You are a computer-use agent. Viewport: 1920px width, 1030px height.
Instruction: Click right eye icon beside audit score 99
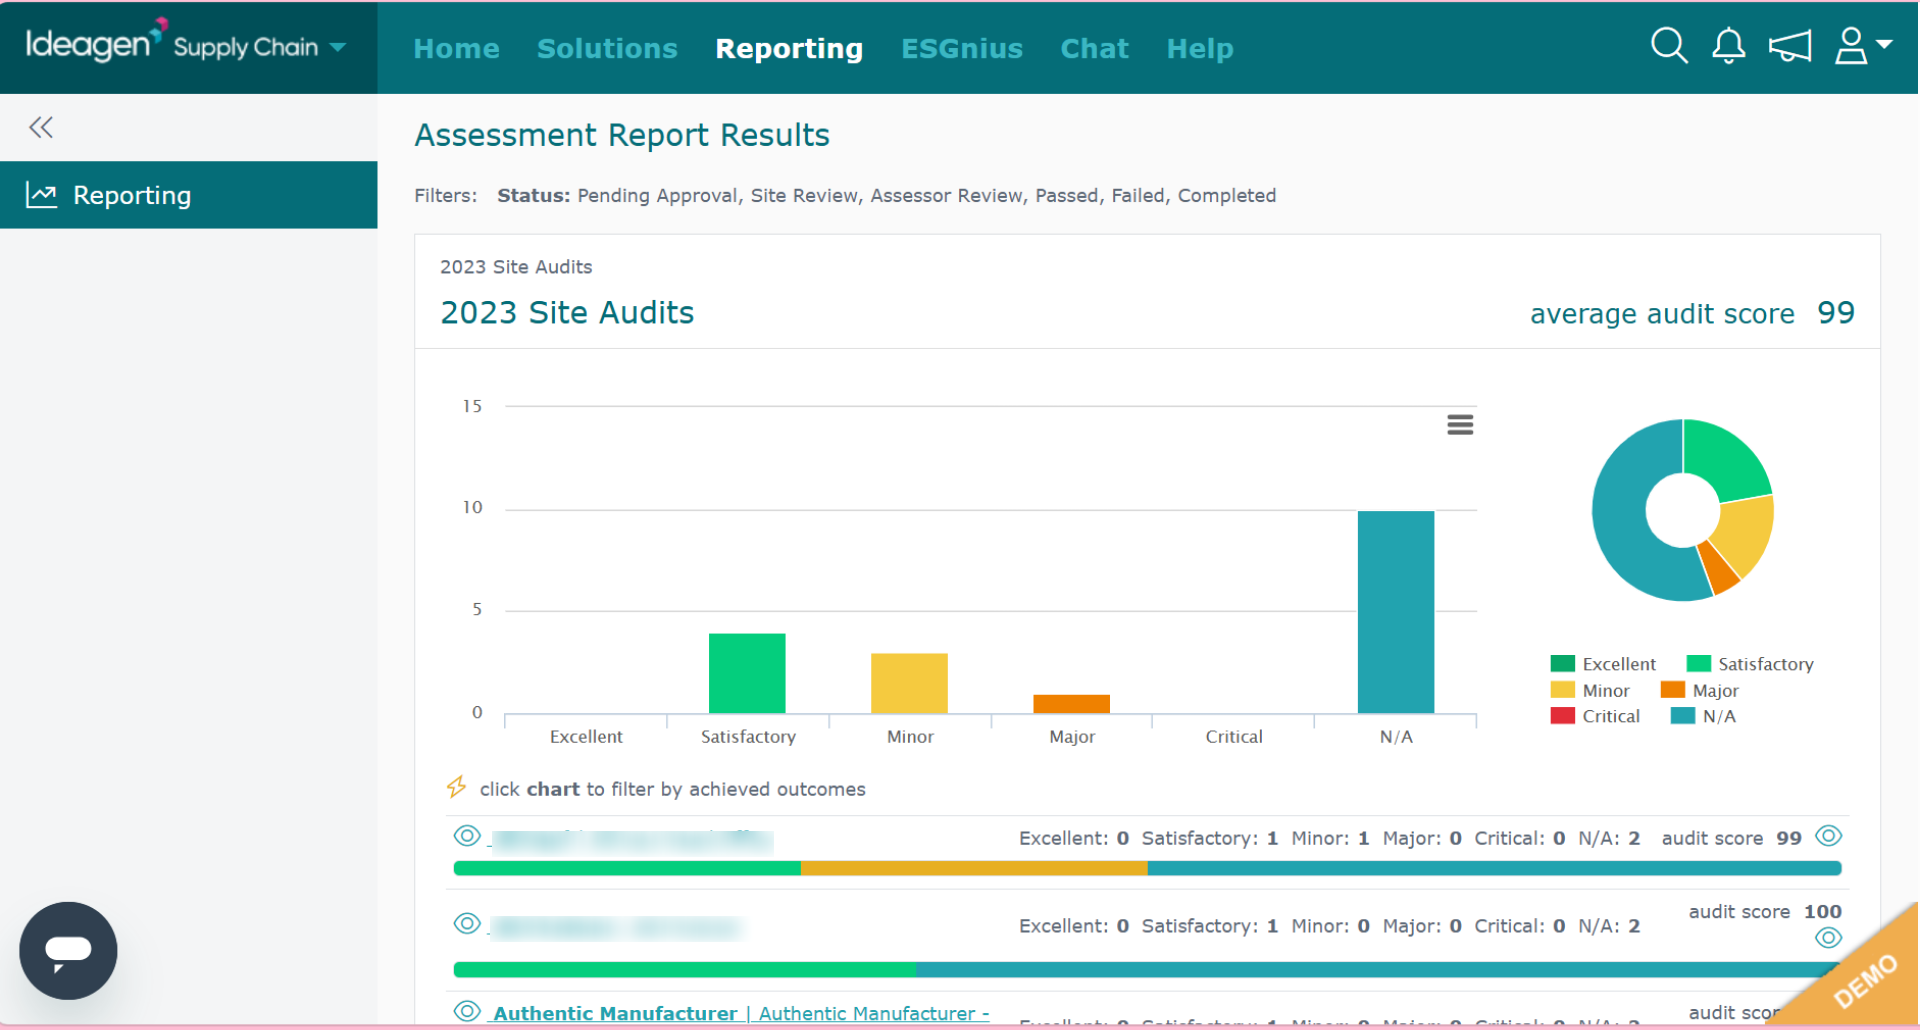click(x=1829, y=836)
